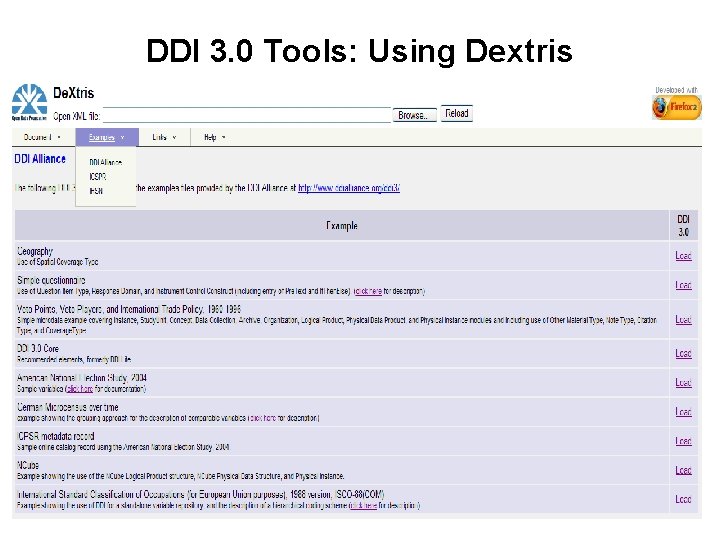Open the Help menu
Screen dimensions: 720x540
tap(215, 137)
